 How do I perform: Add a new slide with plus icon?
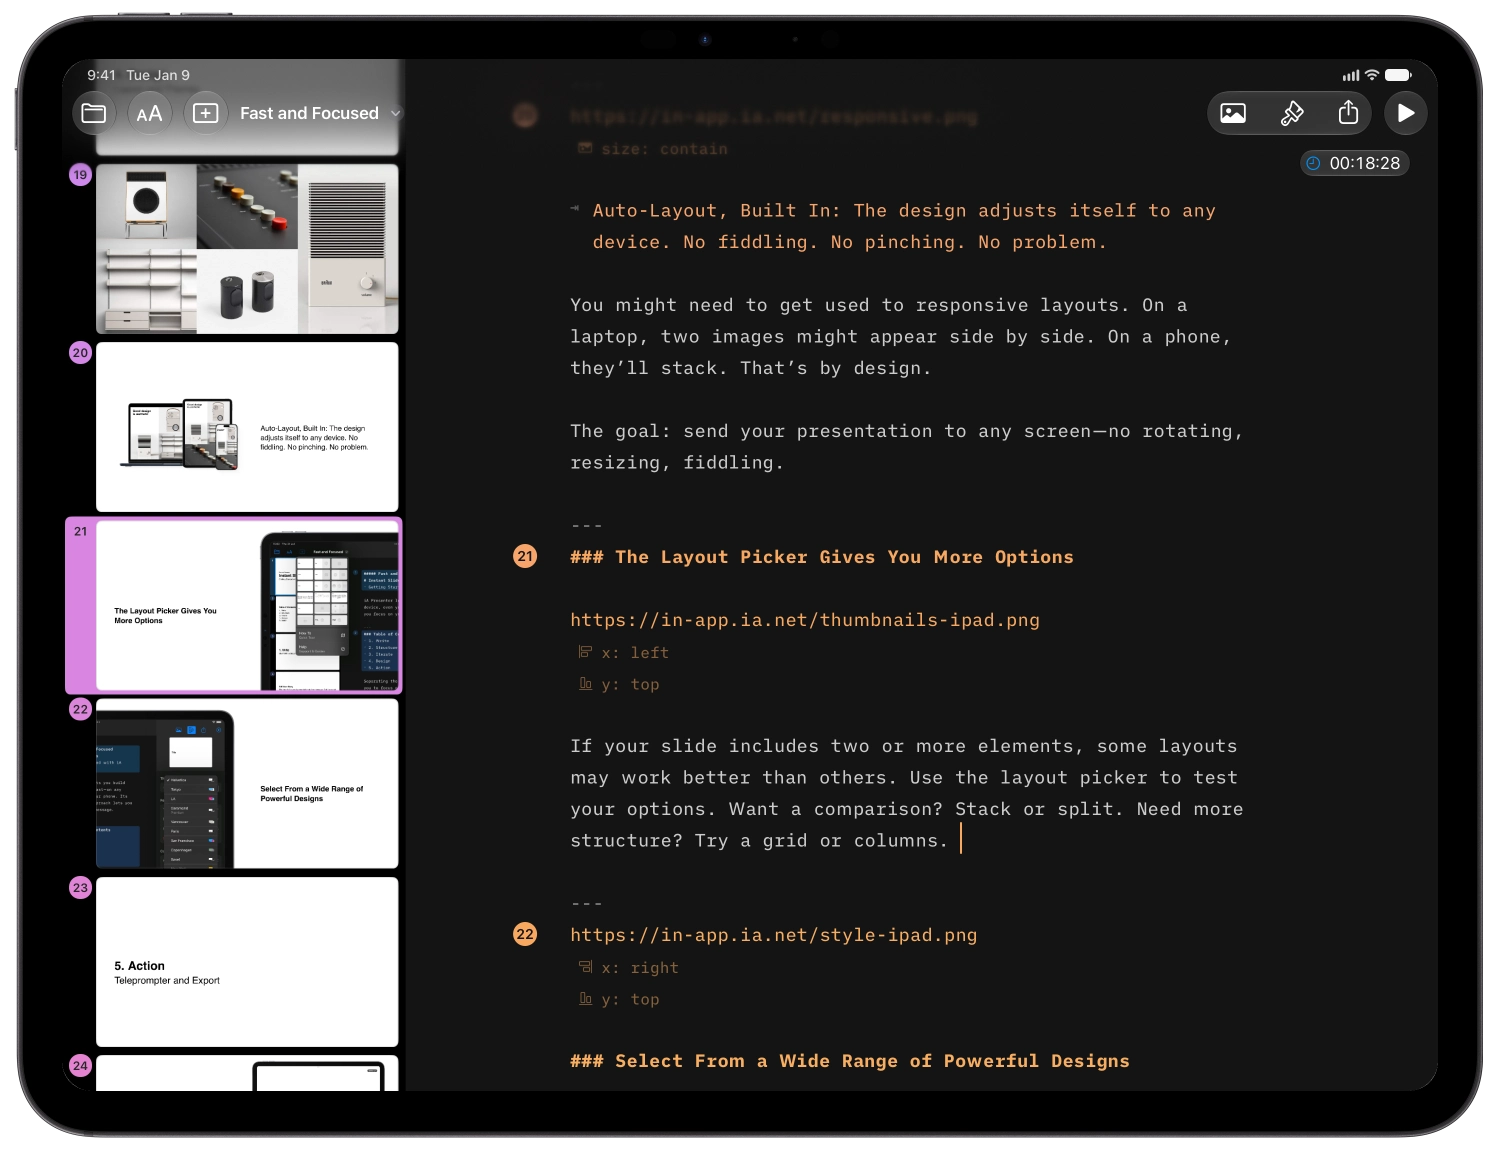pyautogui.click(x=205, y=113)
